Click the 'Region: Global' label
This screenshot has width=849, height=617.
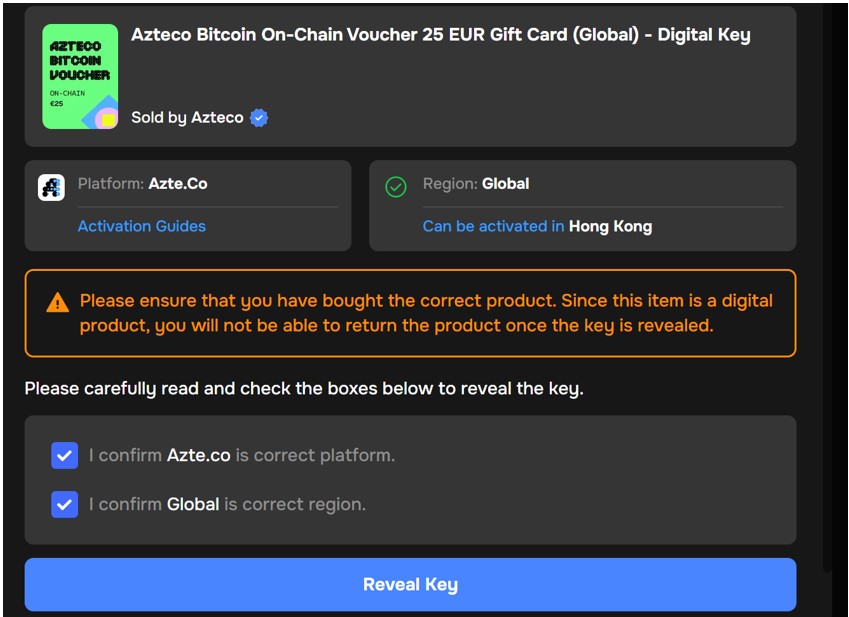click(x=476, y=184)
